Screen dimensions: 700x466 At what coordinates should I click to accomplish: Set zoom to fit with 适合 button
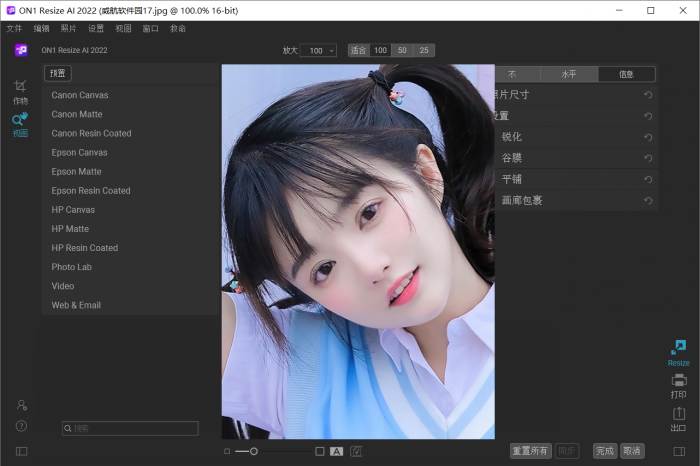[358, 50]
